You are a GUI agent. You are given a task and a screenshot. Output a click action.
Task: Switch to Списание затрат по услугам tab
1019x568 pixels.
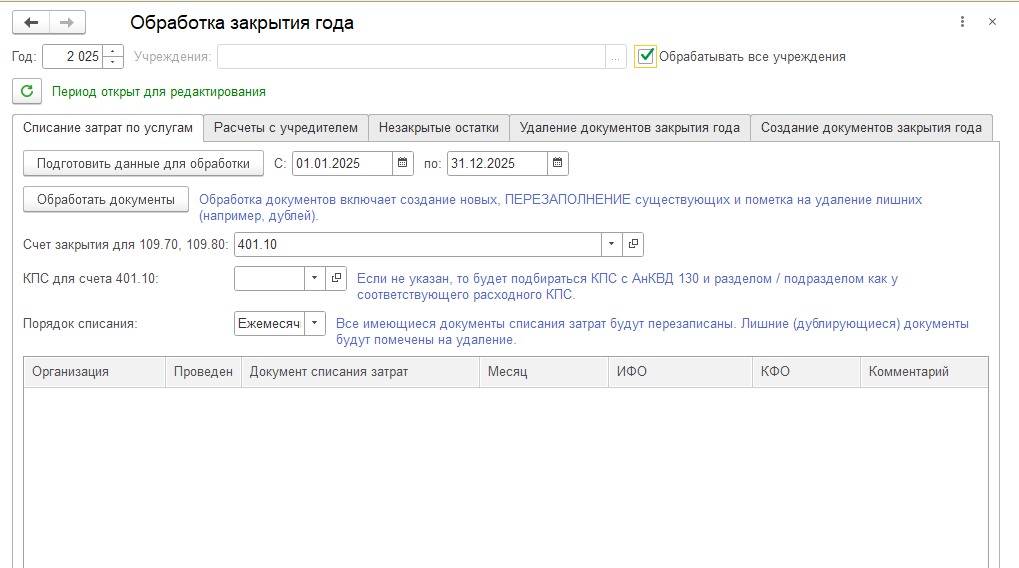coord(108,128)
